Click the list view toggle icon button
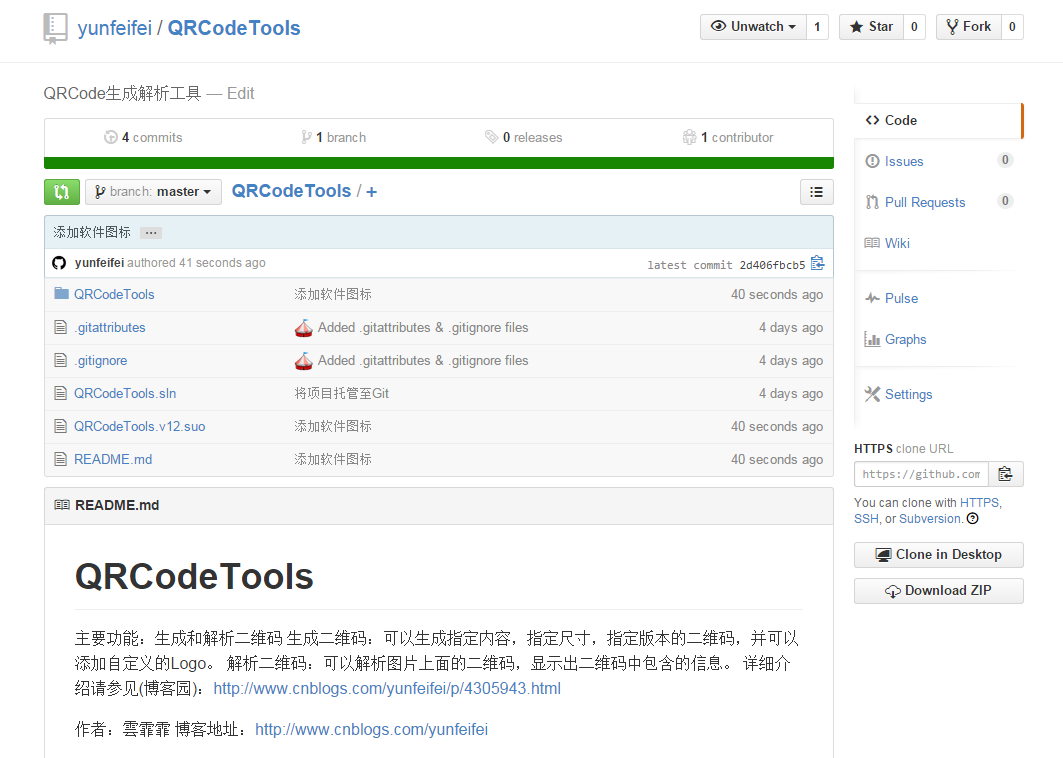 coord(816,192)
